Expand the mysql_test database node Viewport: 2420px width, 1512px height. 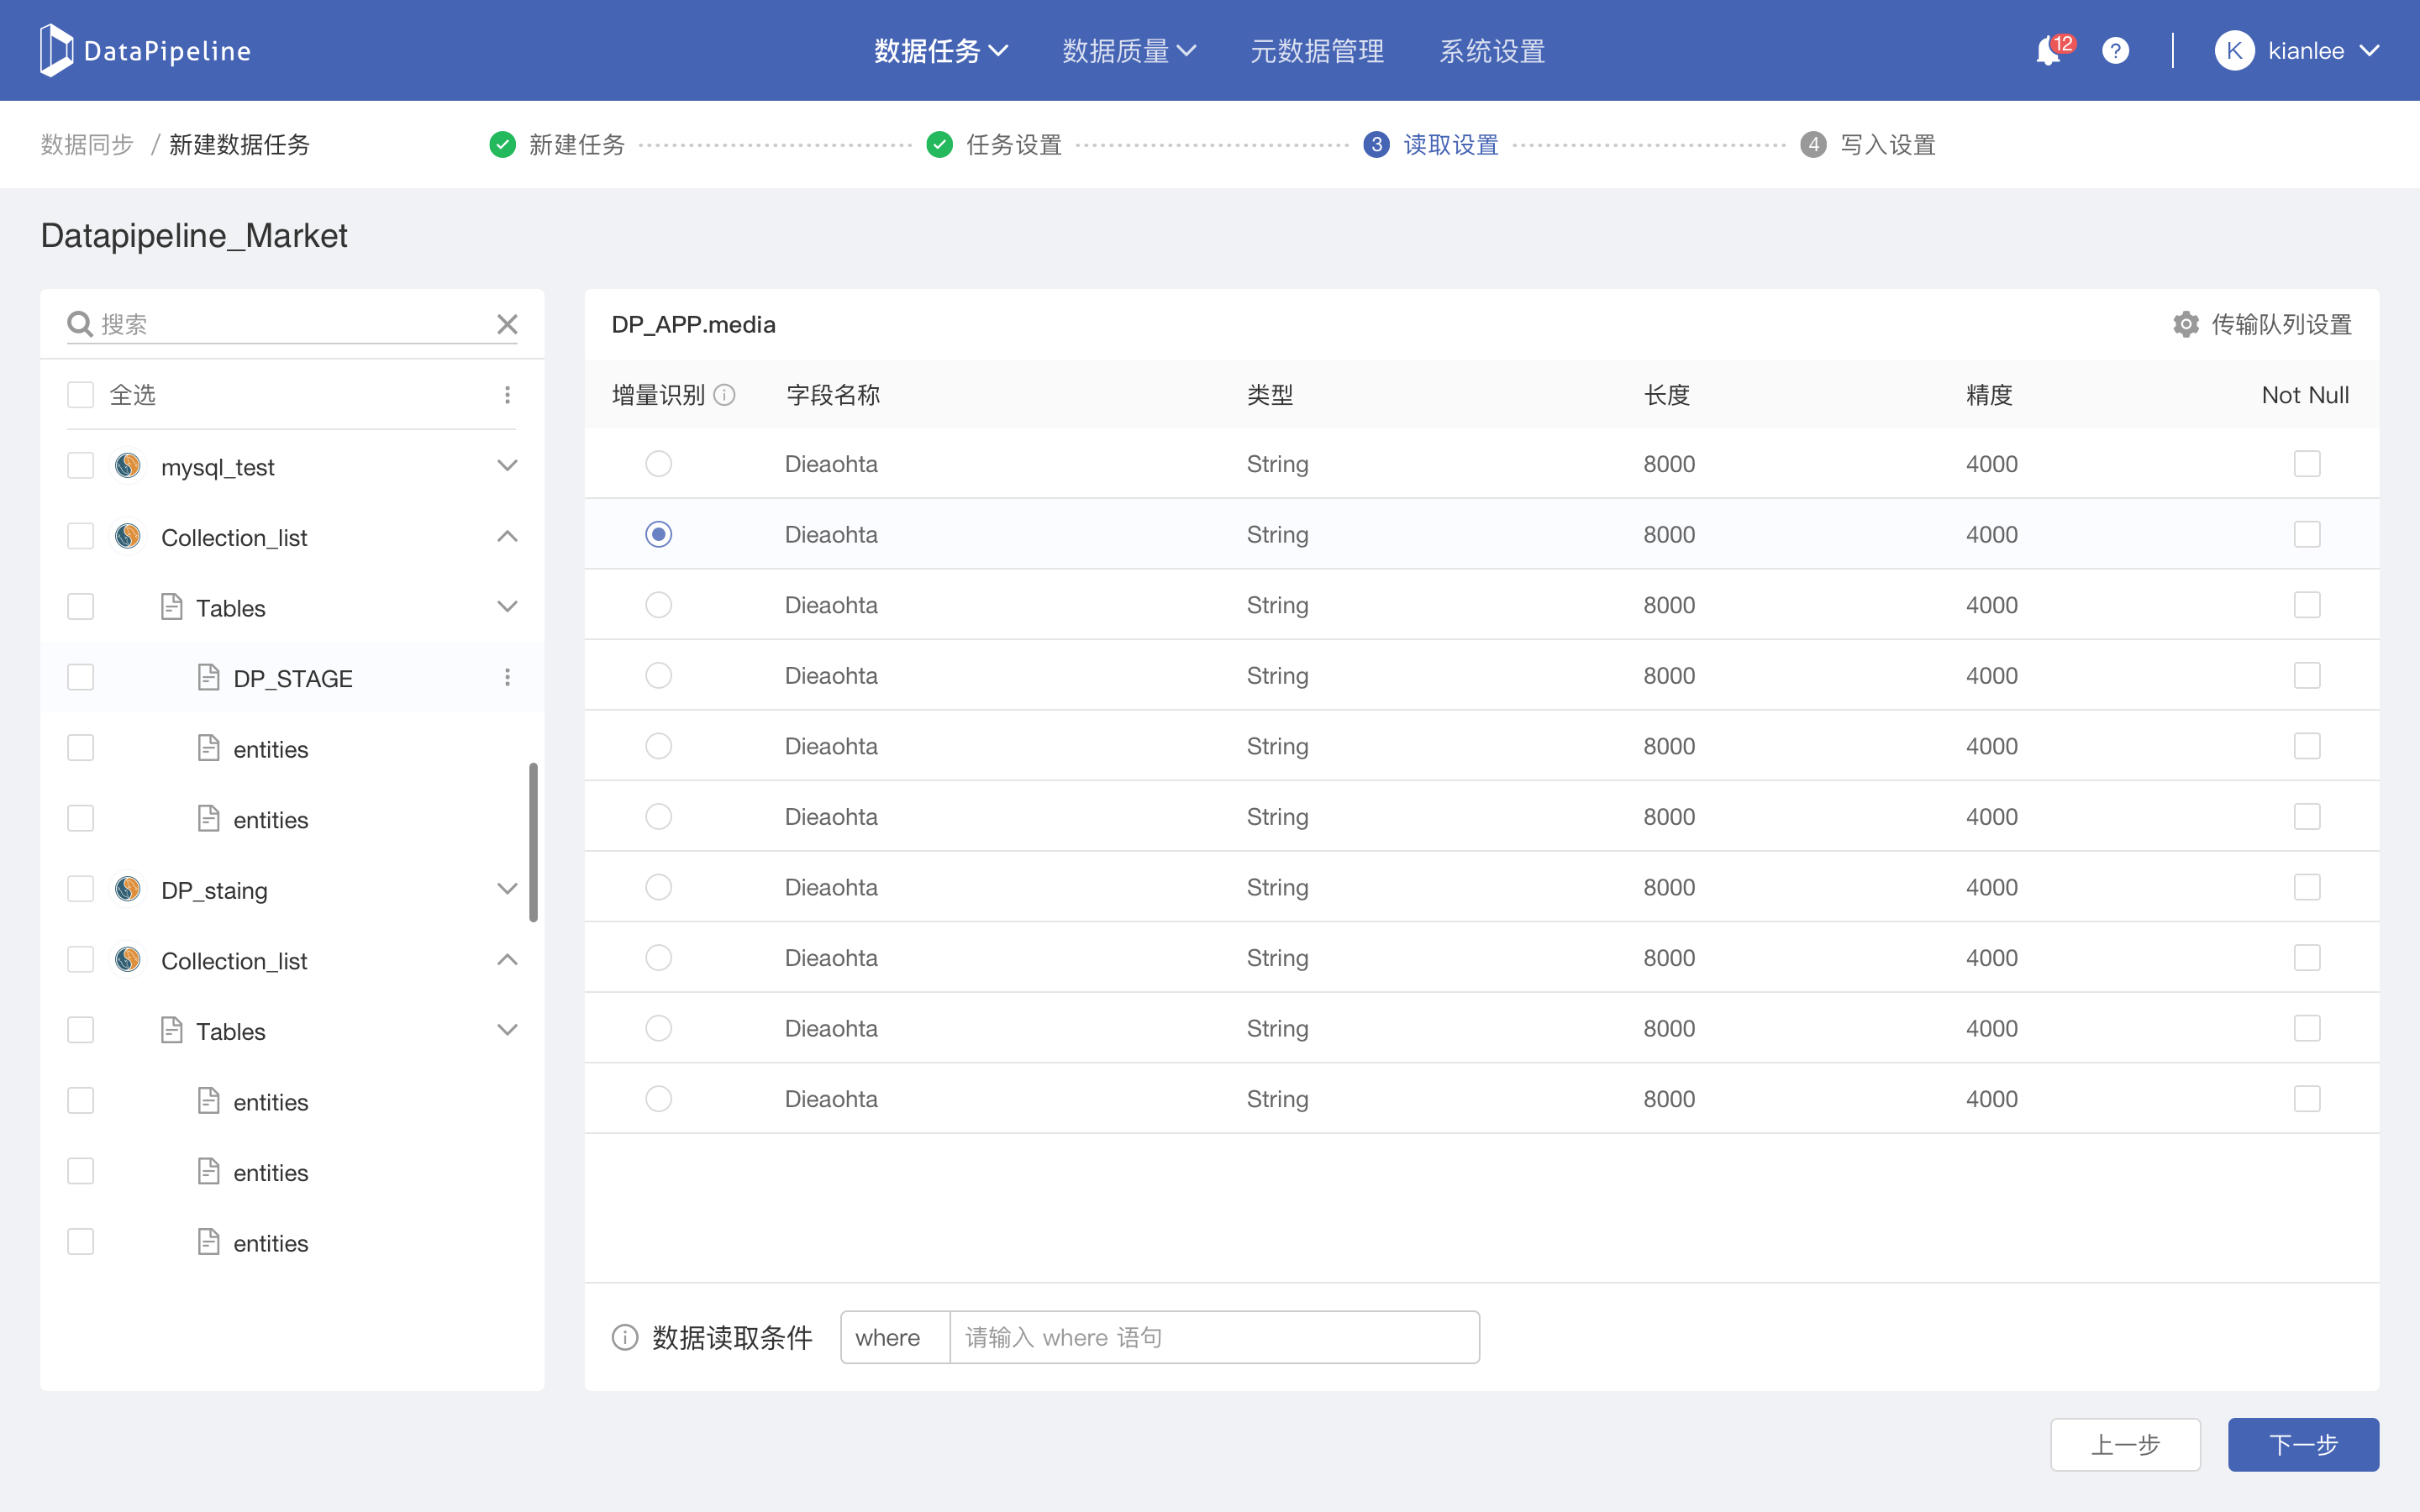(507, 466)
